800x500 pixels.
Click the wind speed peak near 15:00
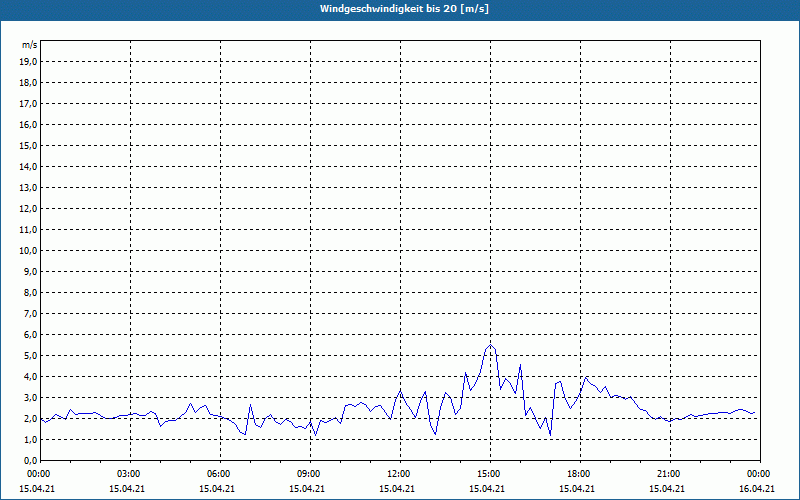click(x=491, y=345)
